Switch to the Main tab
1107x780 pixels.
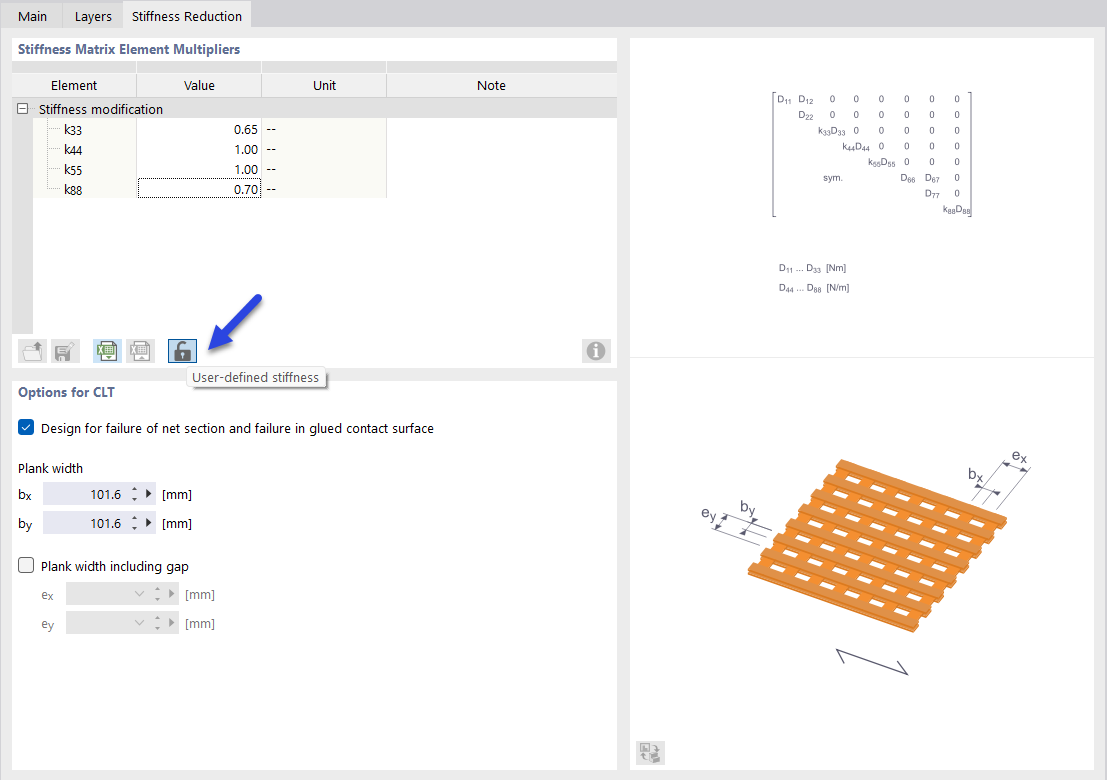[32, 15]
